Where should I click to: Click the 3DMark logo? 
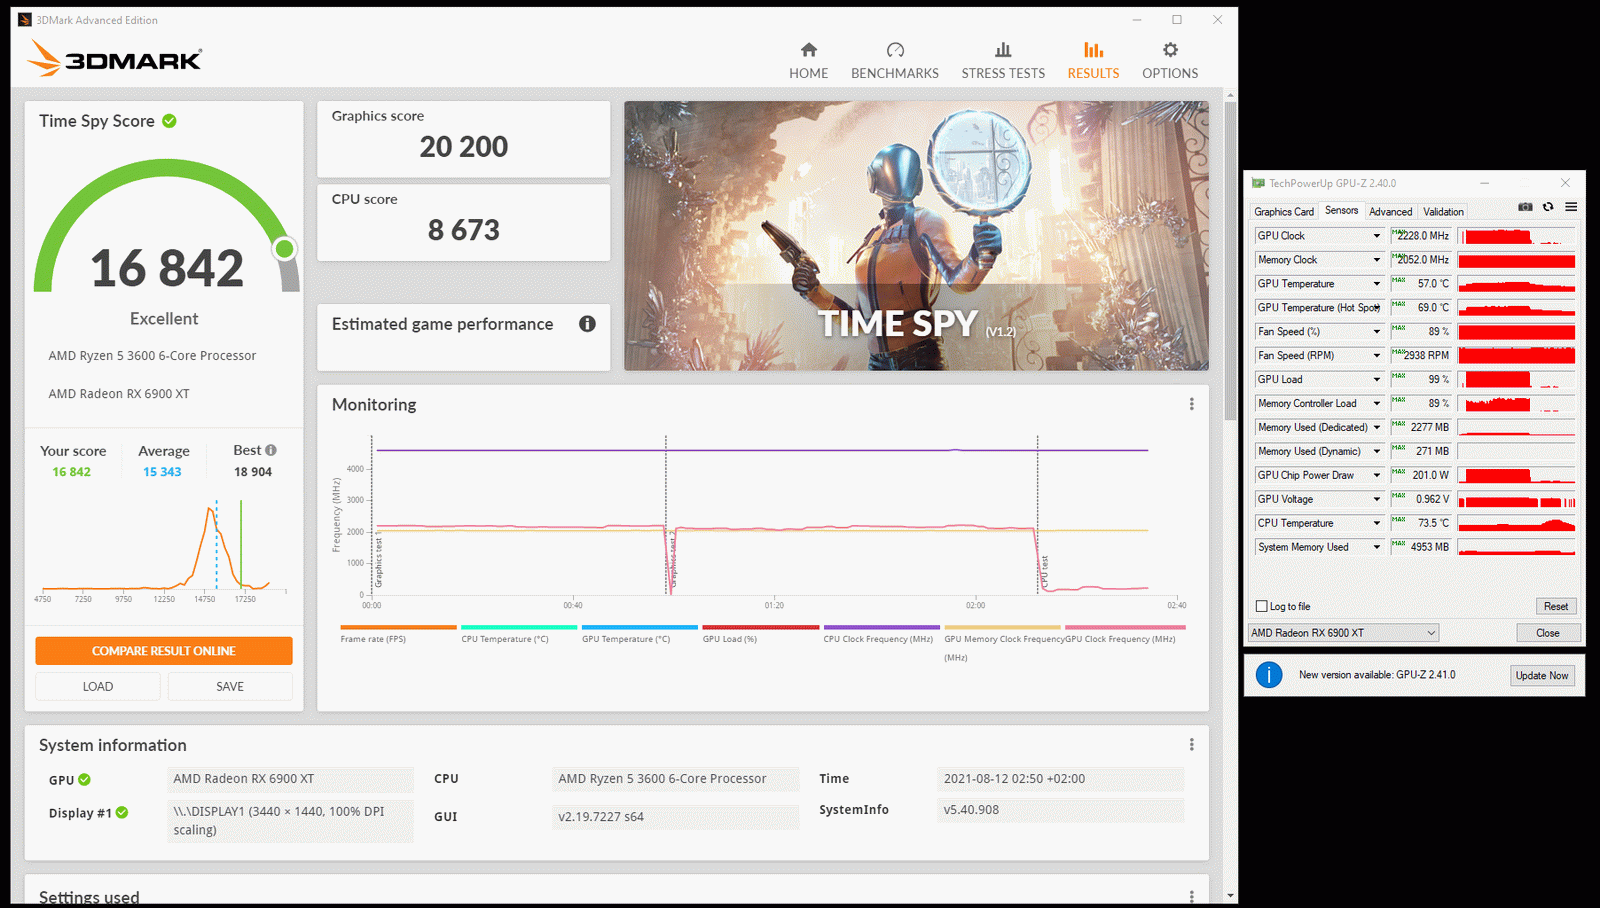point(114,59)
